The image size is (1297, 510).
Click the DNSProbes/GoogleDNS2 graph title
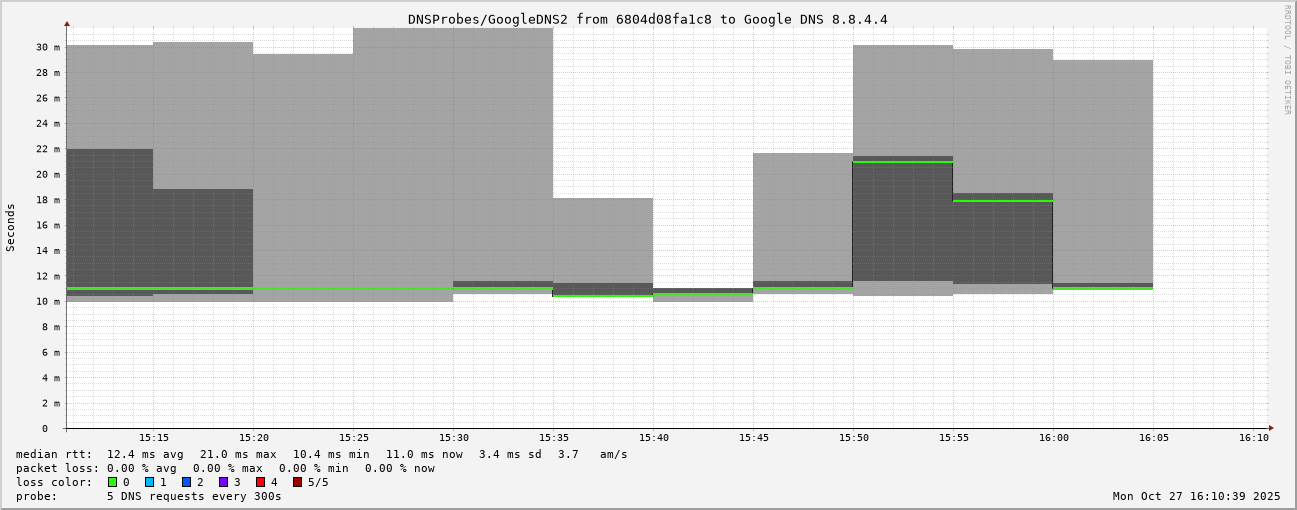coord(647,19)
